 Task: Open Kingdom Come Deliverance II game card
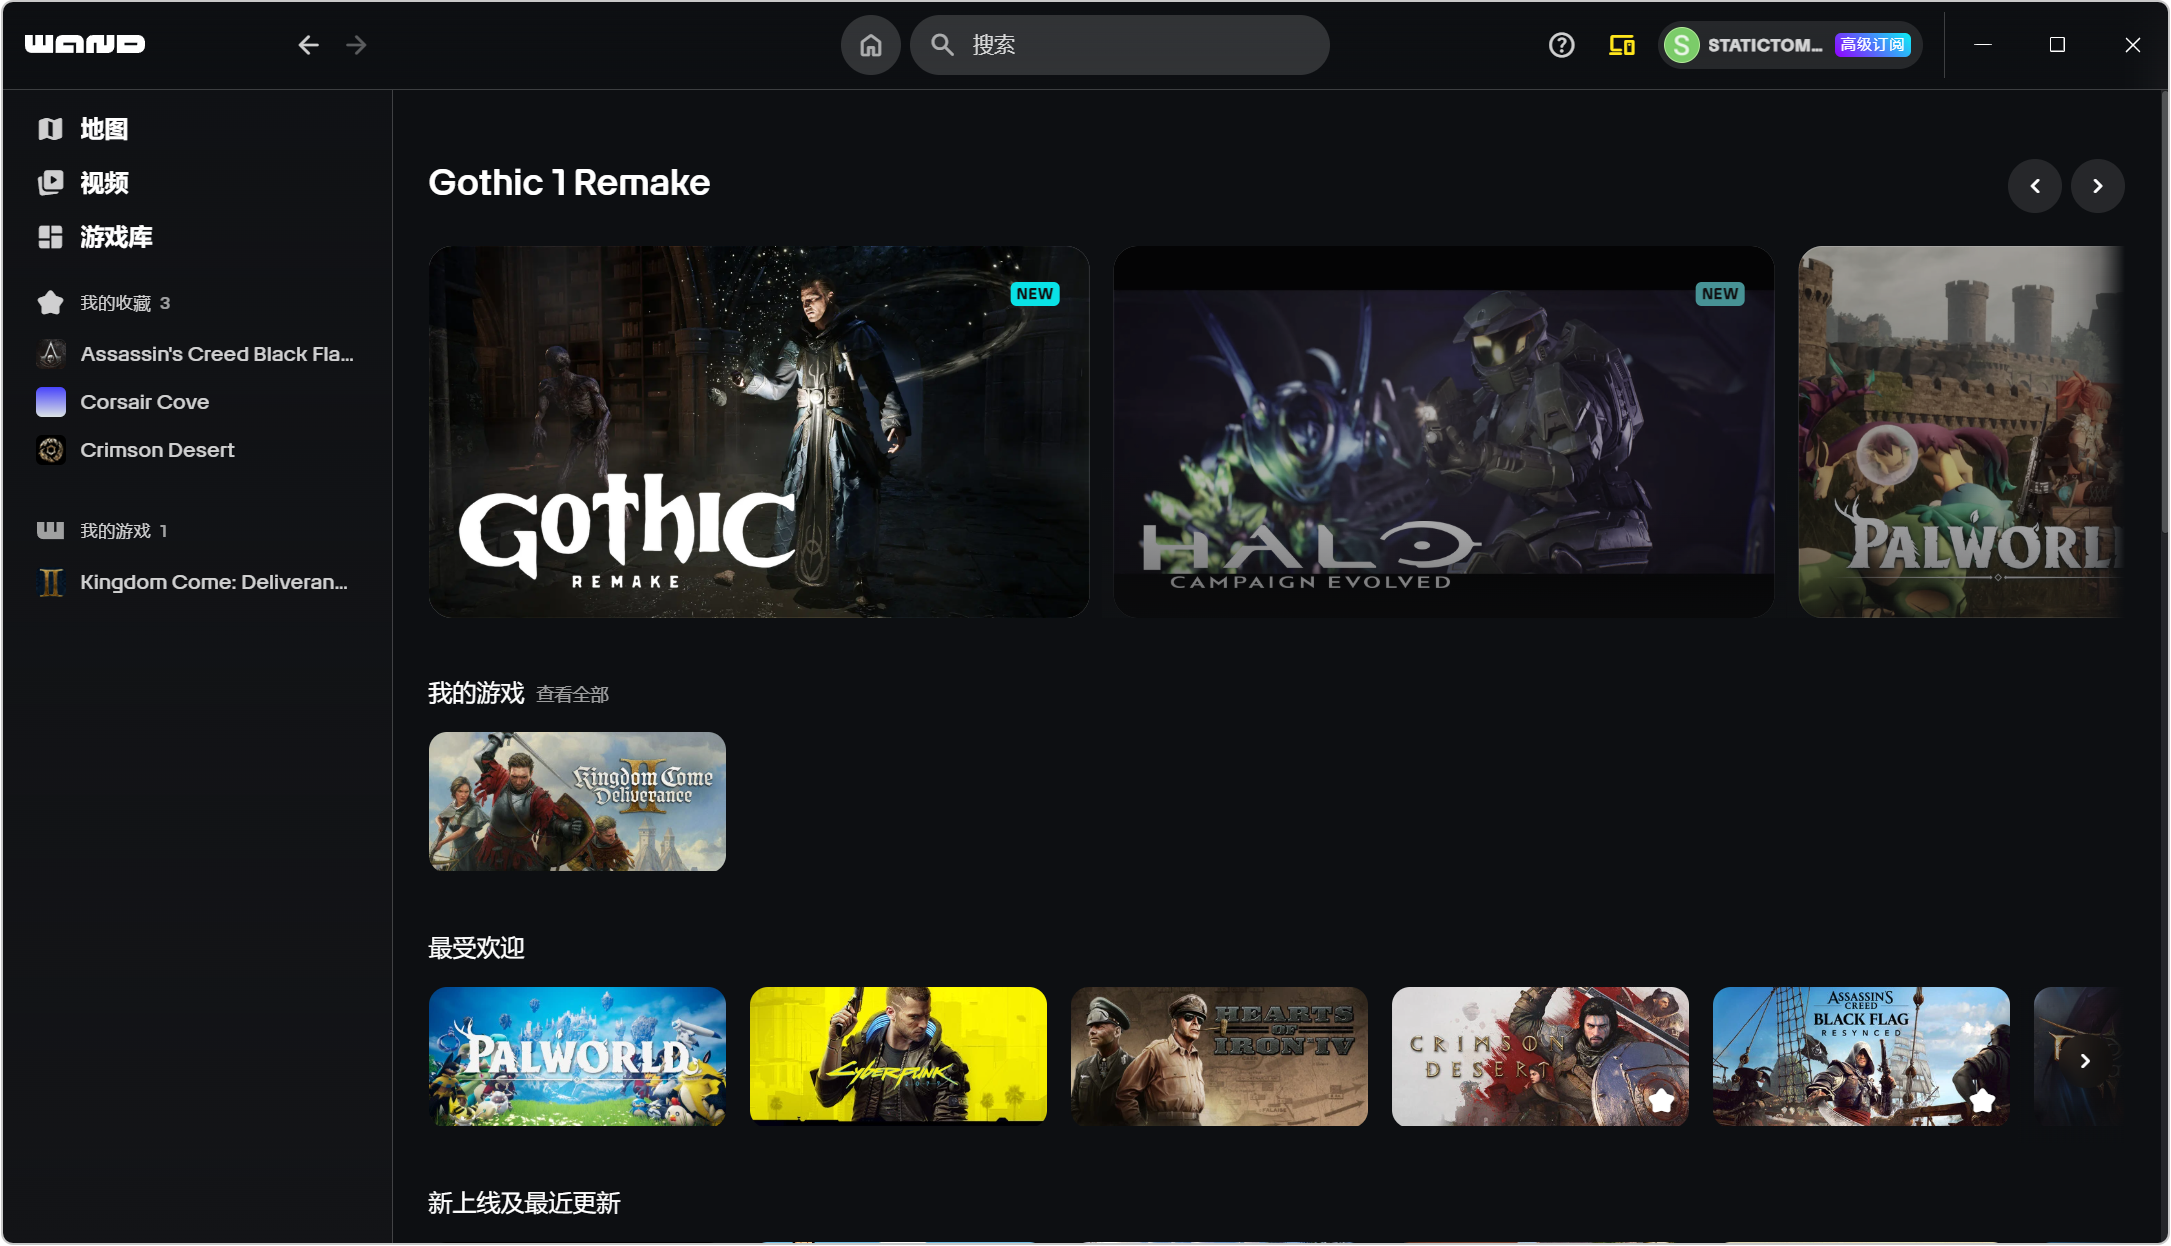coord(577,801)
